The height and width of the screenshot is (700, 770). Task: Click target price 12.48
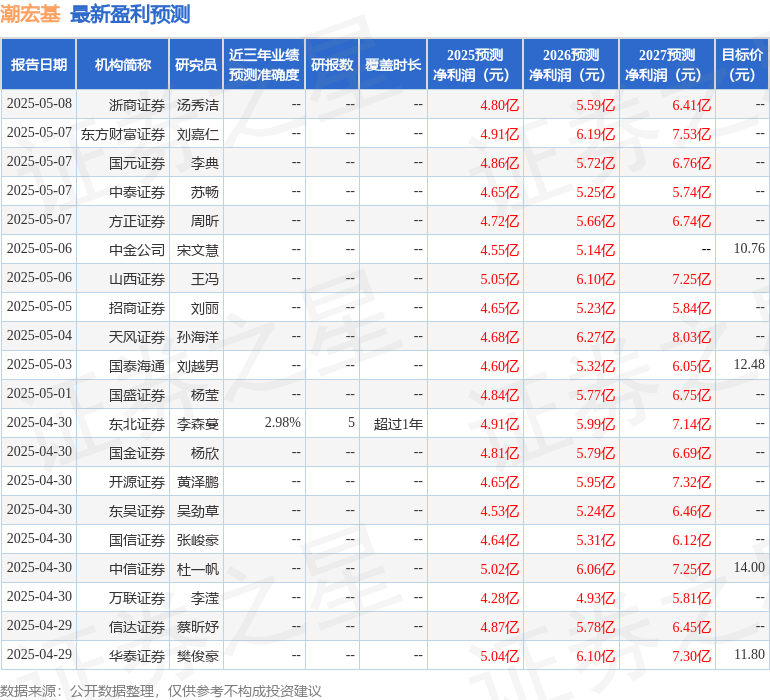749,364
